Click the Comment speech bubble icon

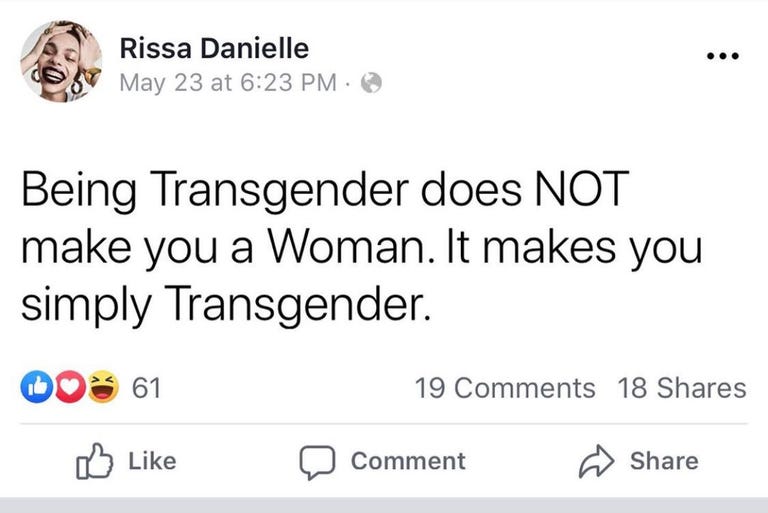coord(317,462)
